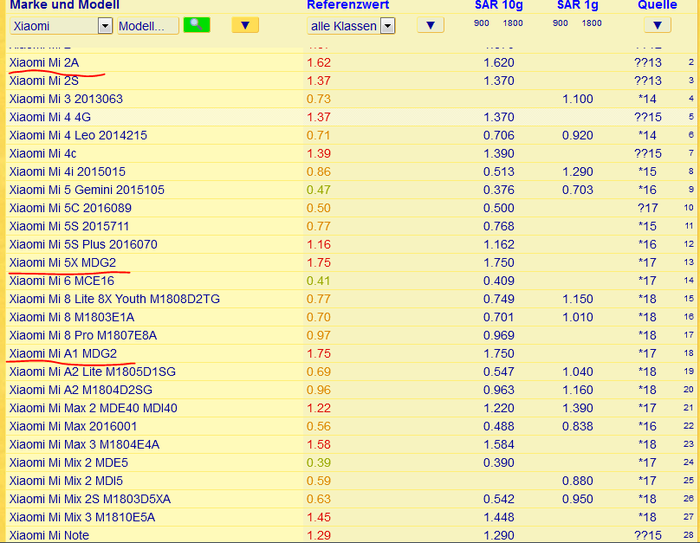Select Xiaomi Mi 5C 2016089
The width and height of the screenshot is (700, 543).
point(70,208)
